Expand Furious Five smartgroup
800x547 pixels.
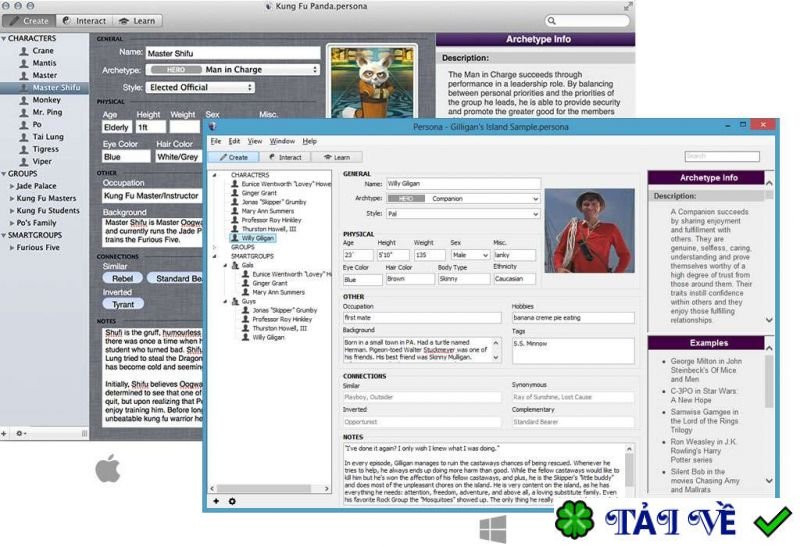tap(12, 247)
